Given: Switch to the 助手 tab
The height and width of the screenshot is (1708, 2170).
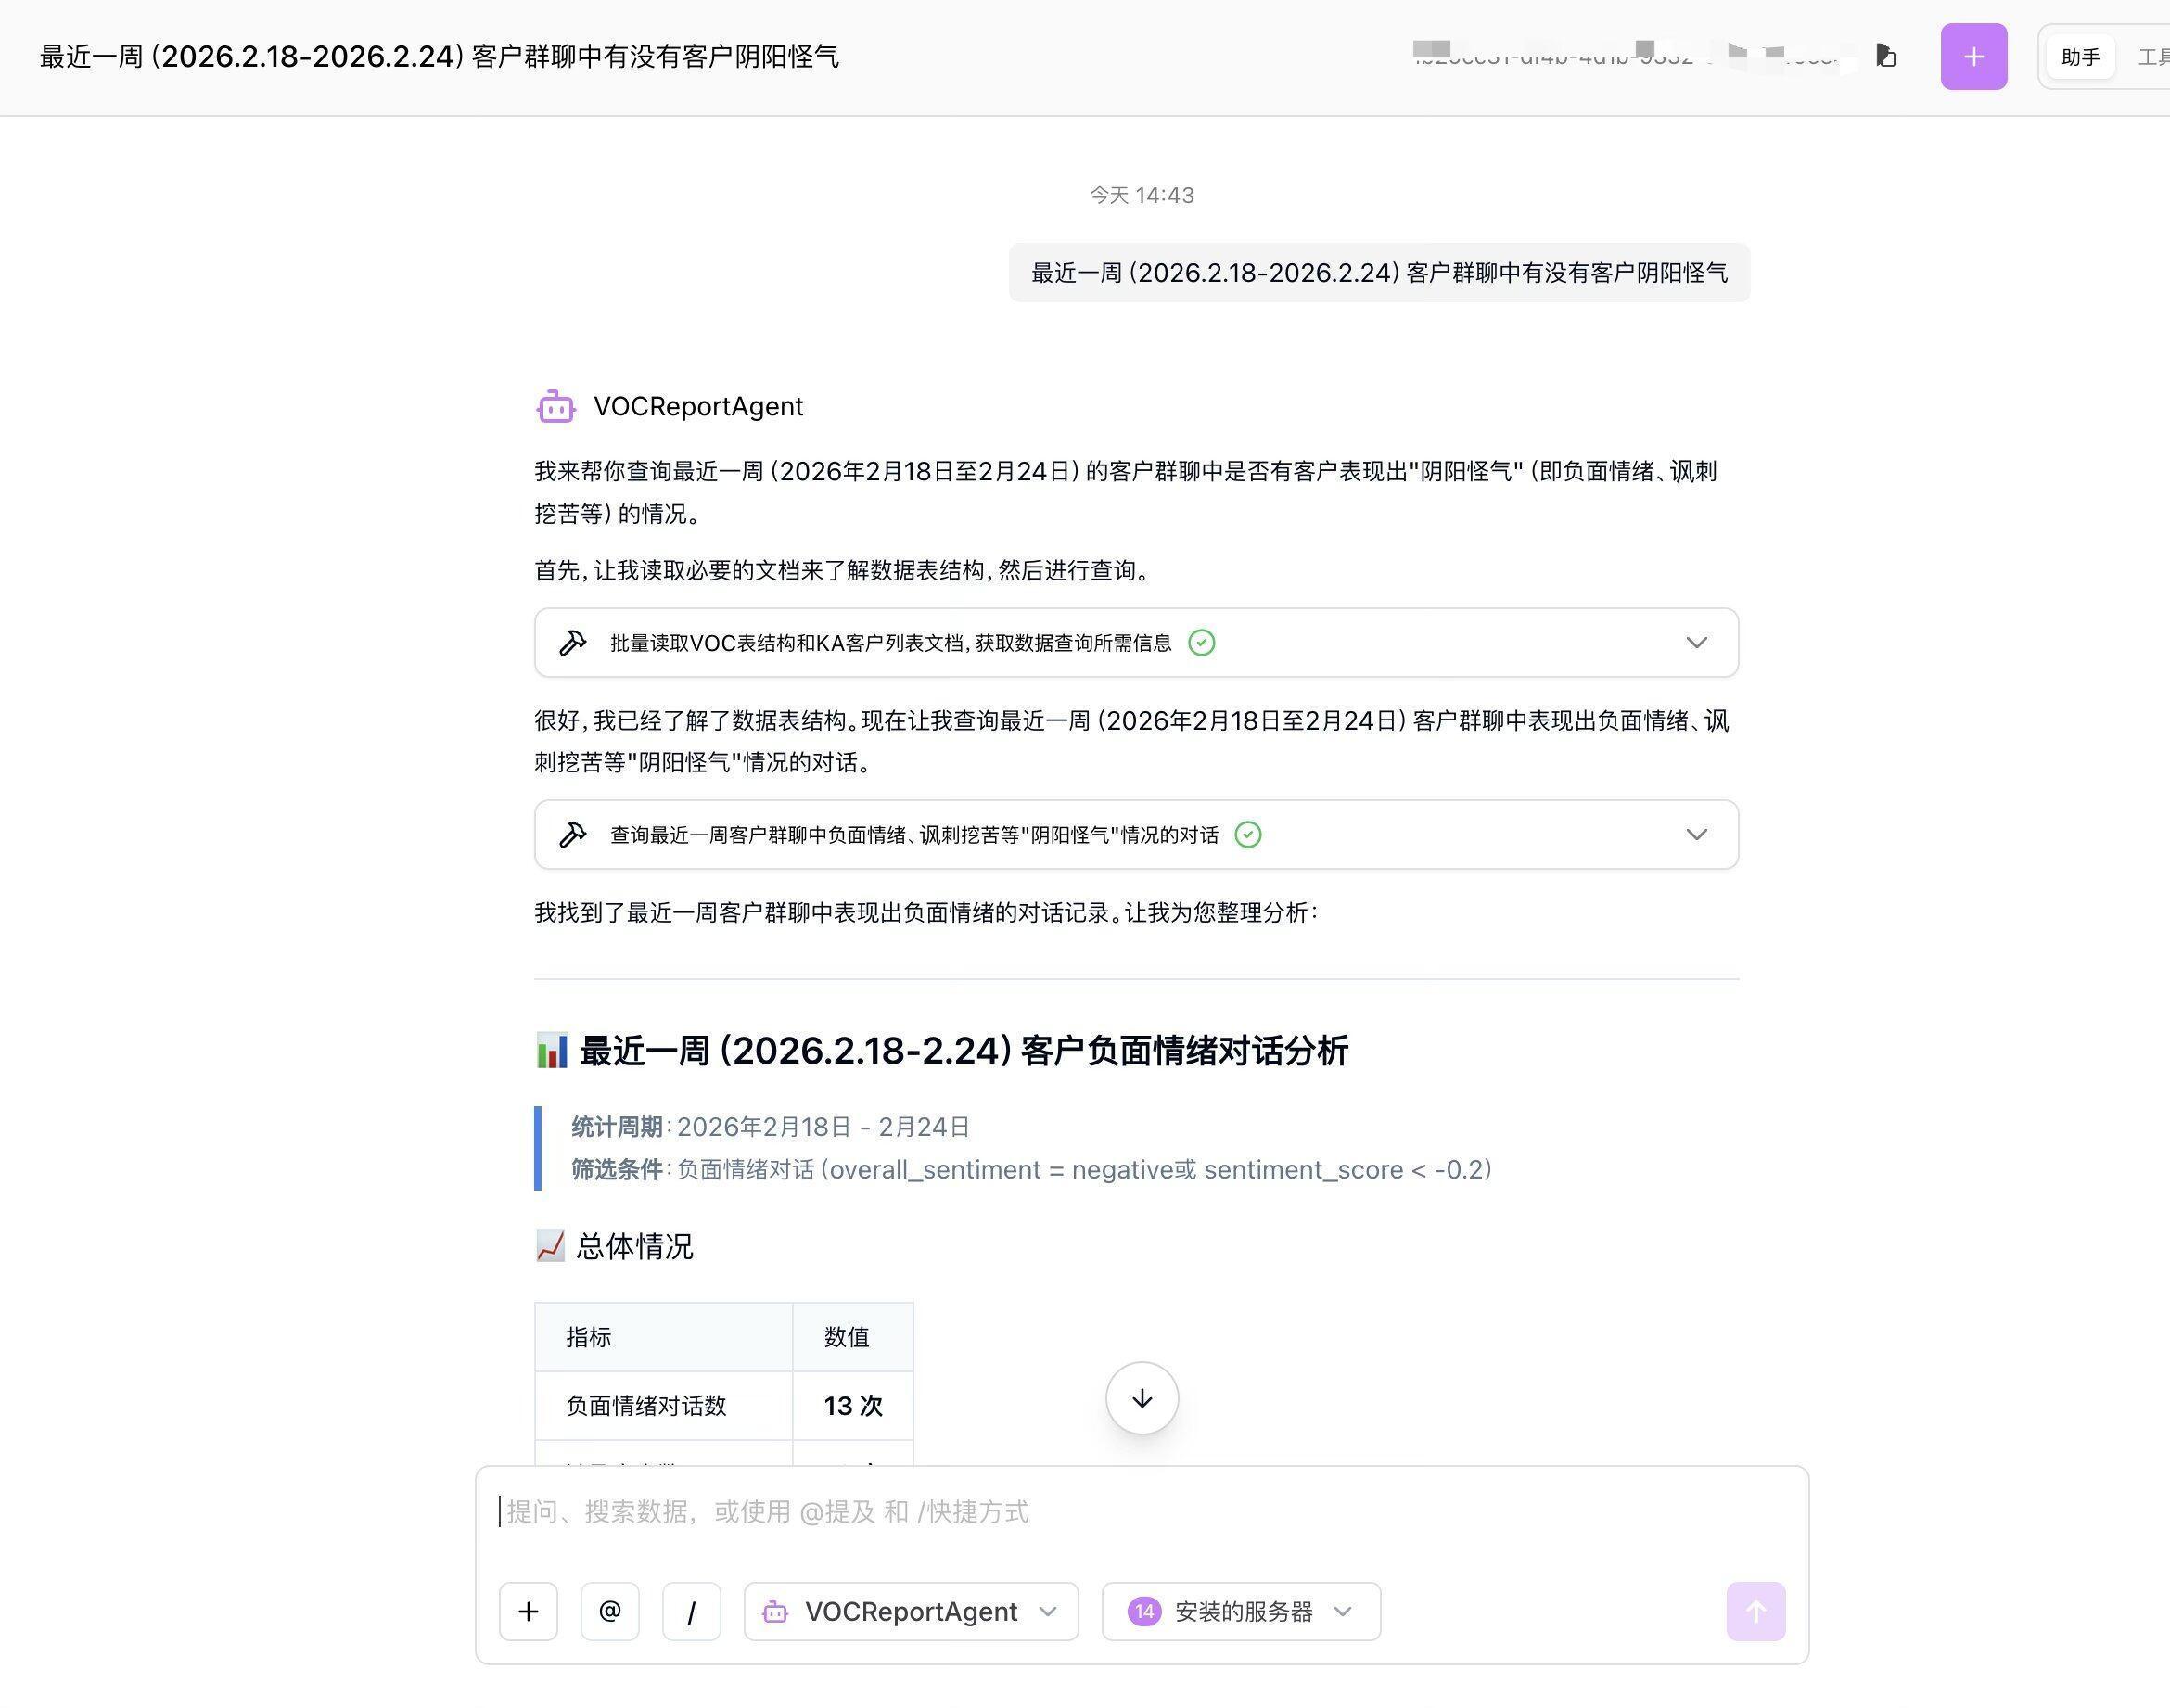Looking at the screenshot, I should tap(2080, 57).
